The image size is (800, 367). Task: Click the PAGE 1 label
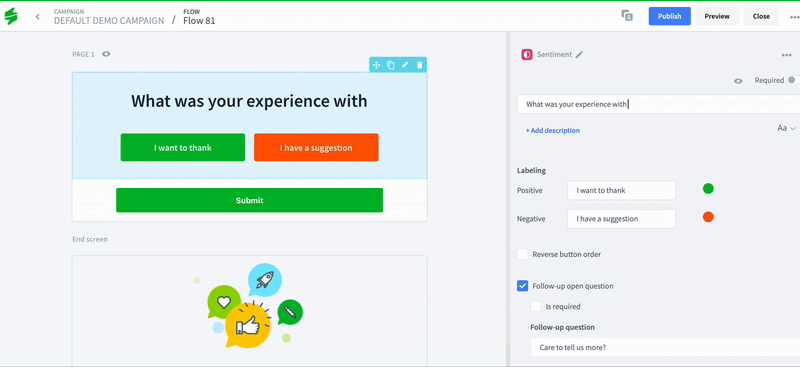coord(83,54)
